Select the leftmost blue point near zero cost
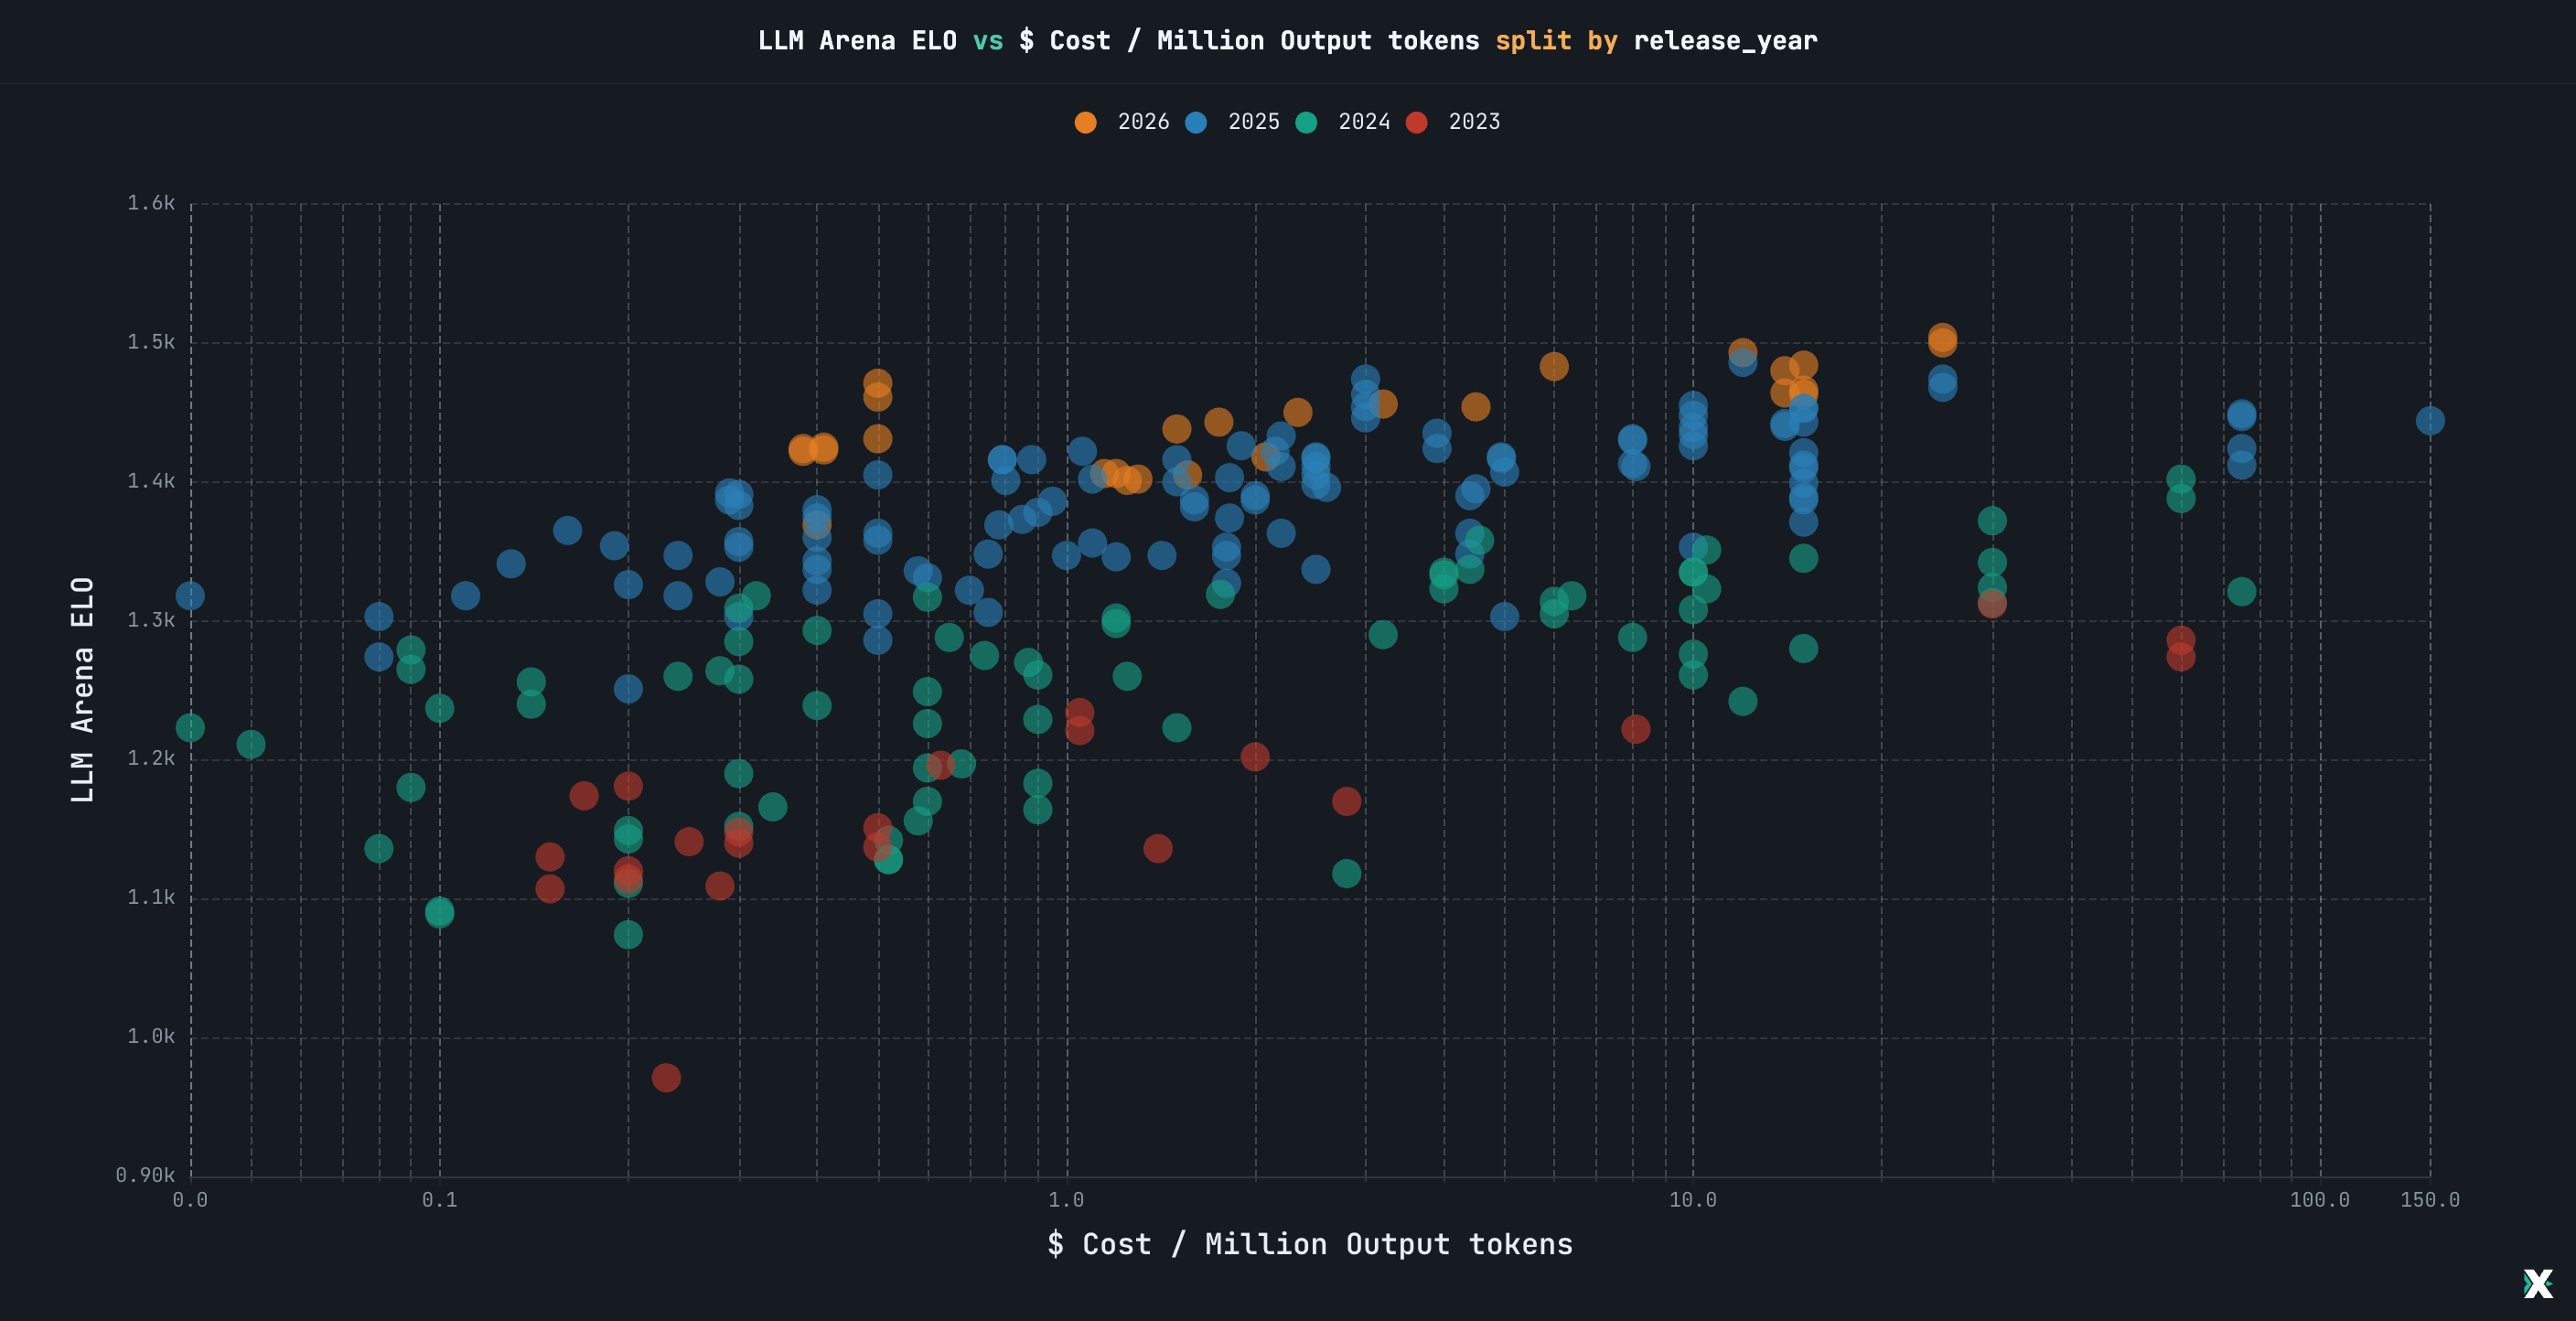This screenshot has height=1321, width=2576. point(189,596)
